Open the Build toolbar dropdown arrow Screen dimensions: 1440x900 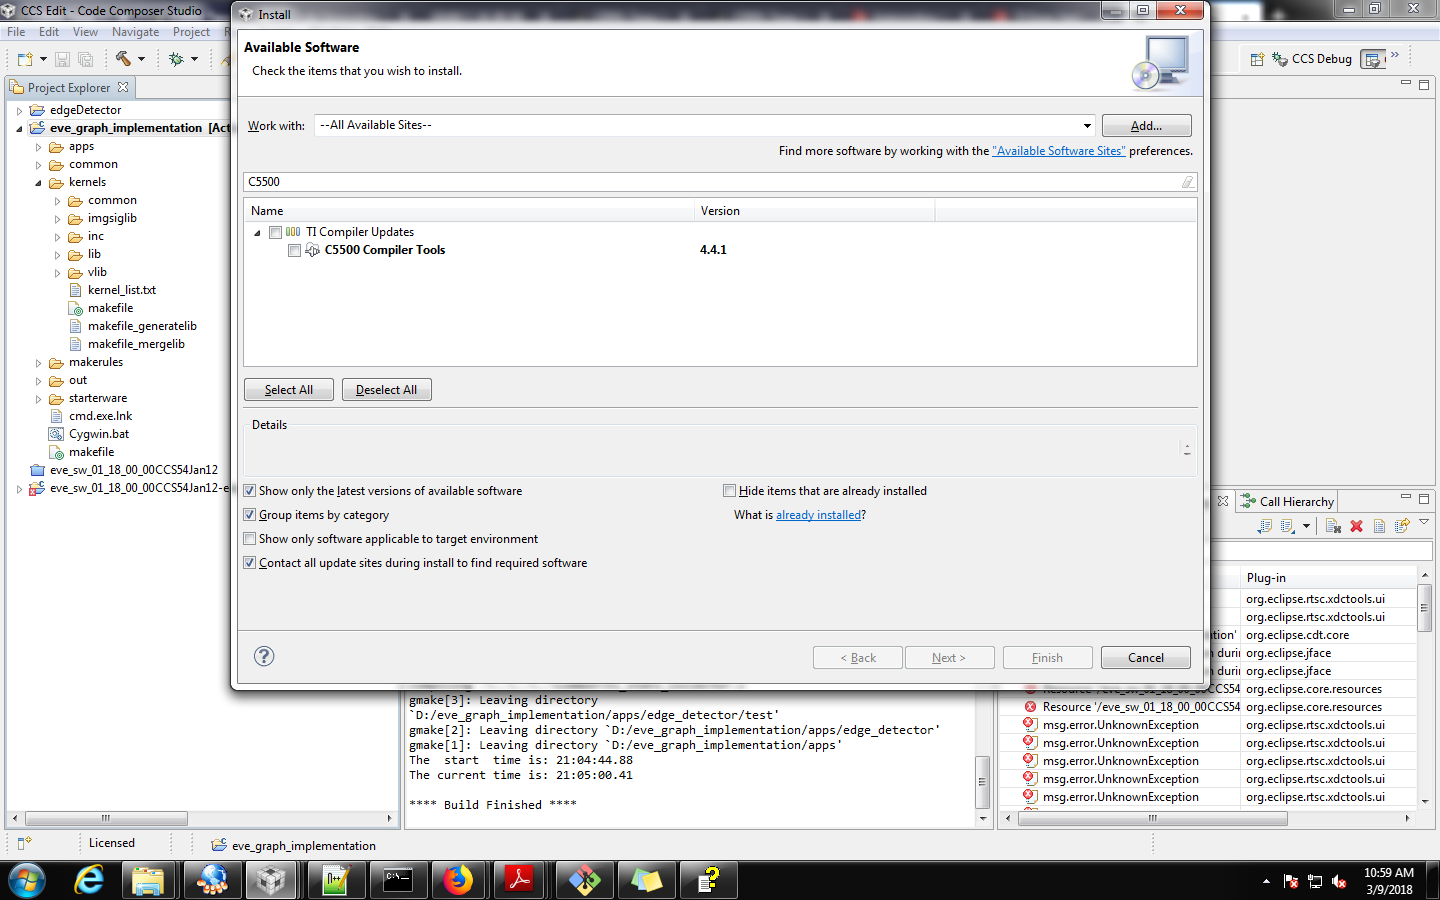click(x=141, y=59)
